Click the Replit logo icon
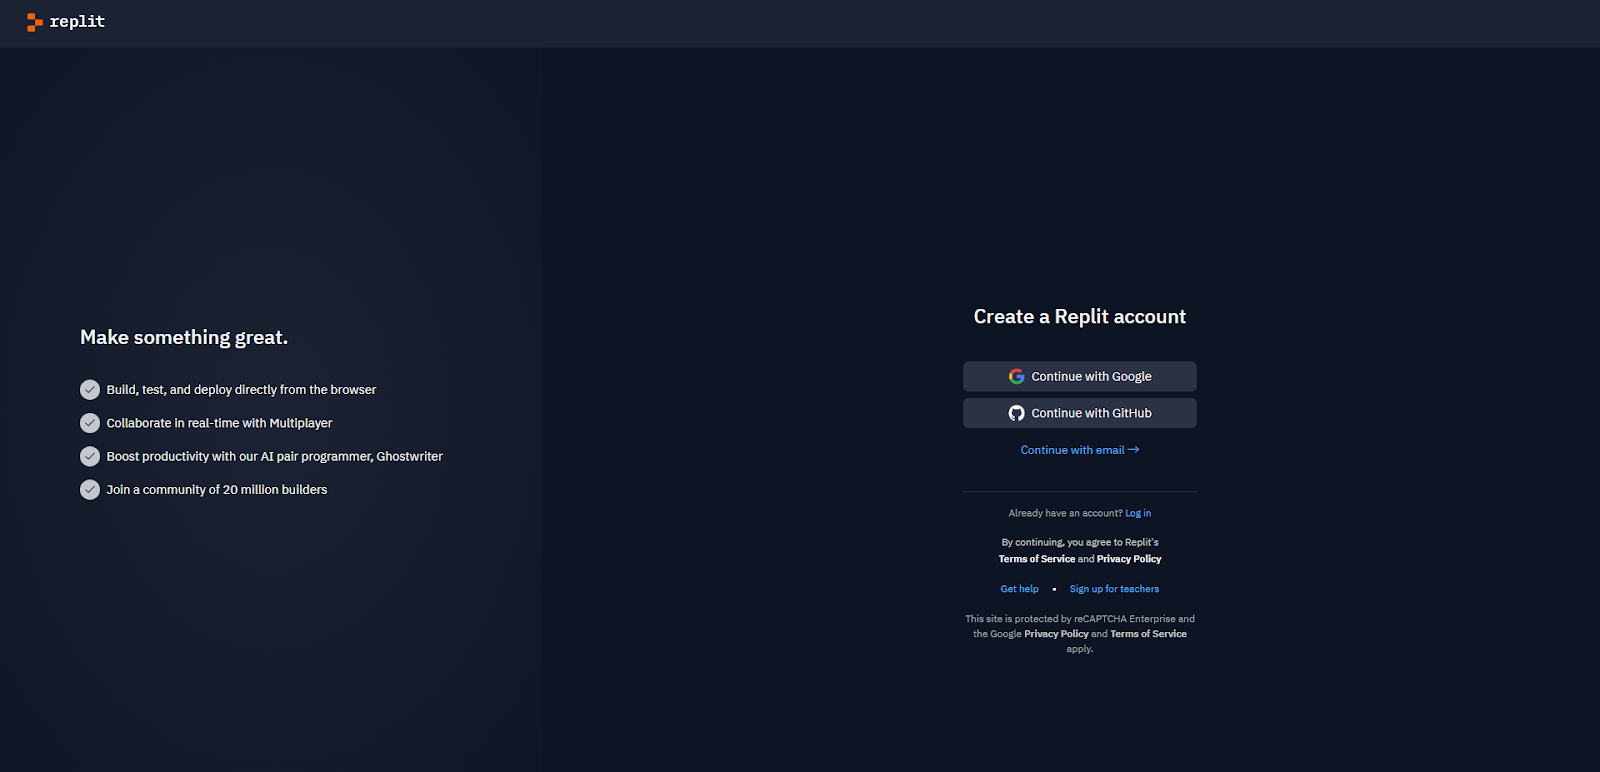Image resolution: width=1600 pixels, height=772 pixels. point(34,22)
